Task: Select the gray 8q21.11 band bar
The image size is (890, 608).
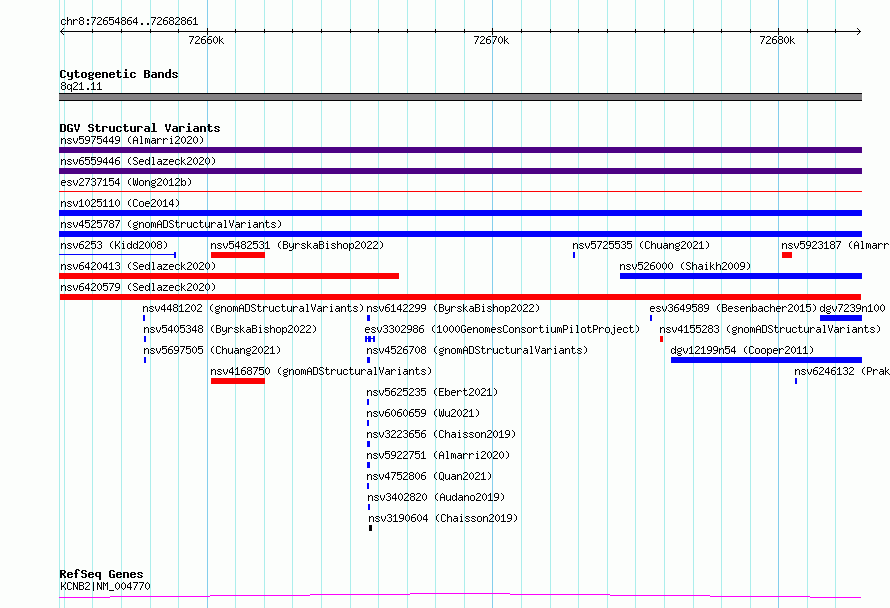Action: [460, 97]
